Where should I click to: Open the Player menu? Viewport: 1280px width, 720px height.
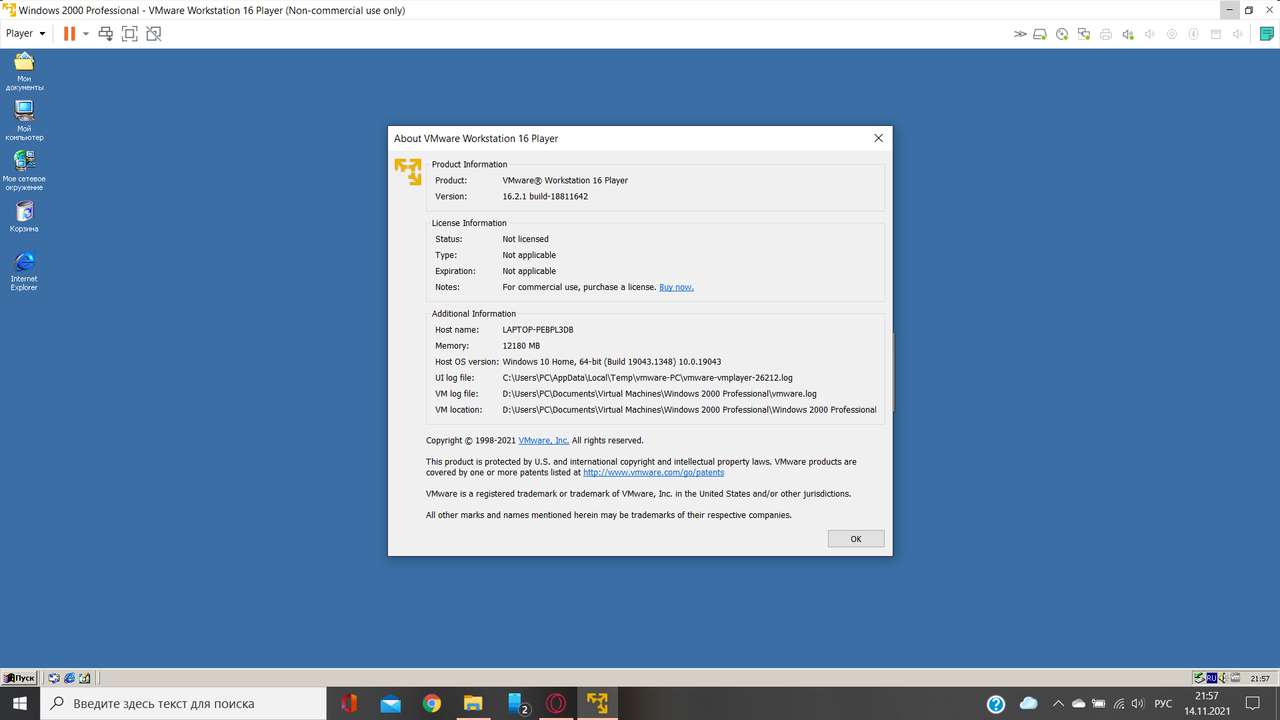click(x=26, y=33)
